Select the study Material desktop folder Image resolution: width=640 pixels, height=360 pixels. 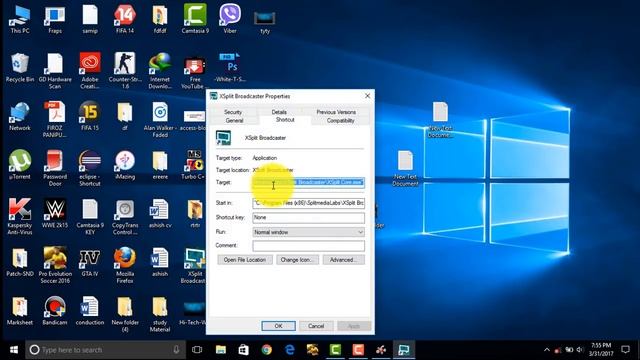pos(160,313)
